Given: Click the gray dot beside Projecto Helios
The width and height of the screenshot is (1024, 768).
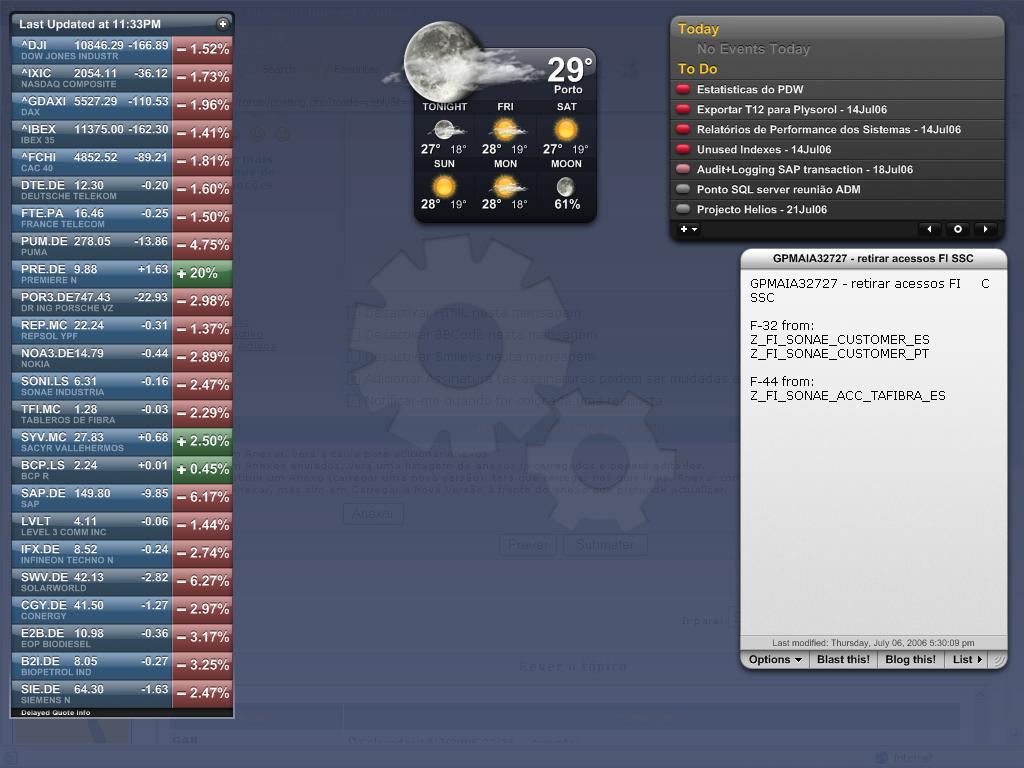Looking at the screenshot, I should (x=683, y=209).
